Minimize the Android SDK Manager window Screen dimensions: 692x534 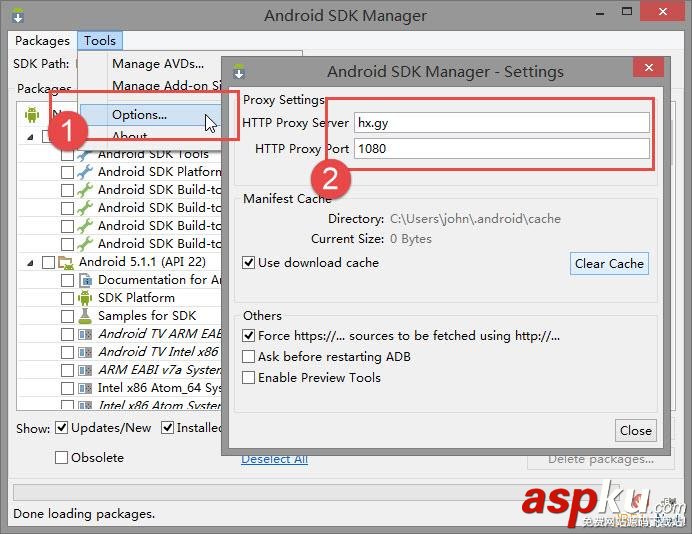coord(600,13)
